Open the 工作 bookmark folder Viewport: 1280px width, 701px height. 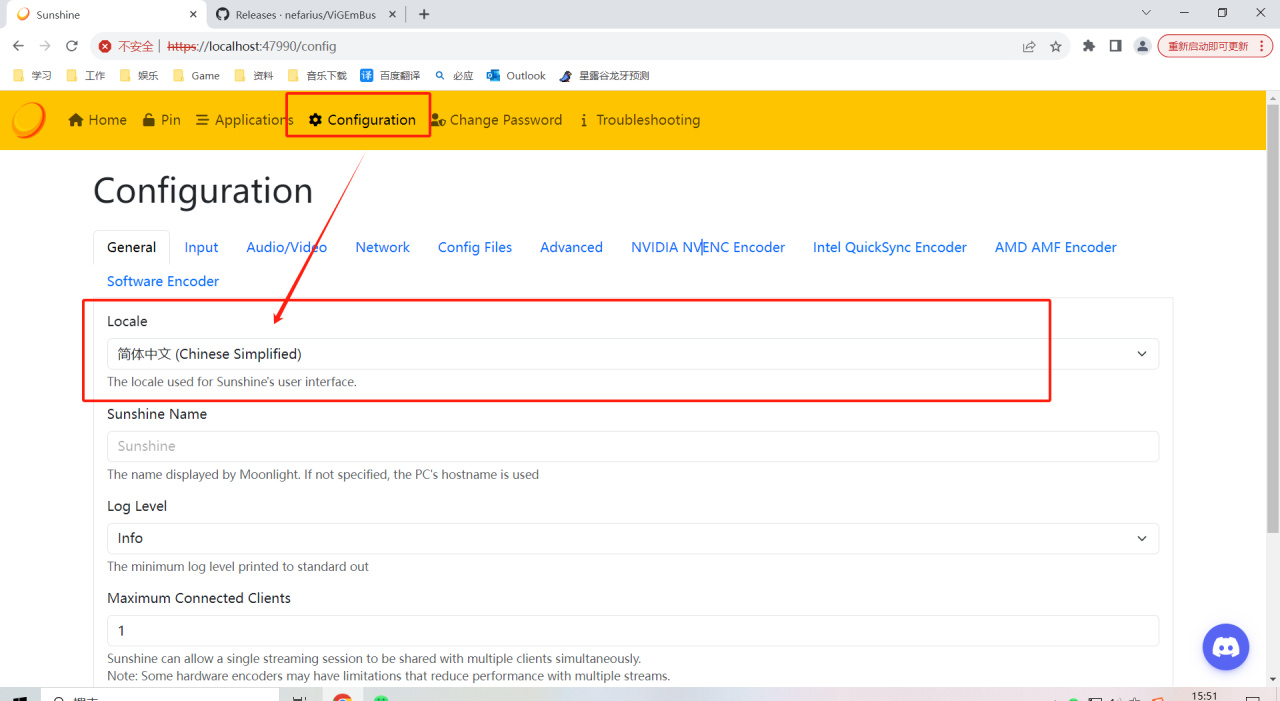86,75
